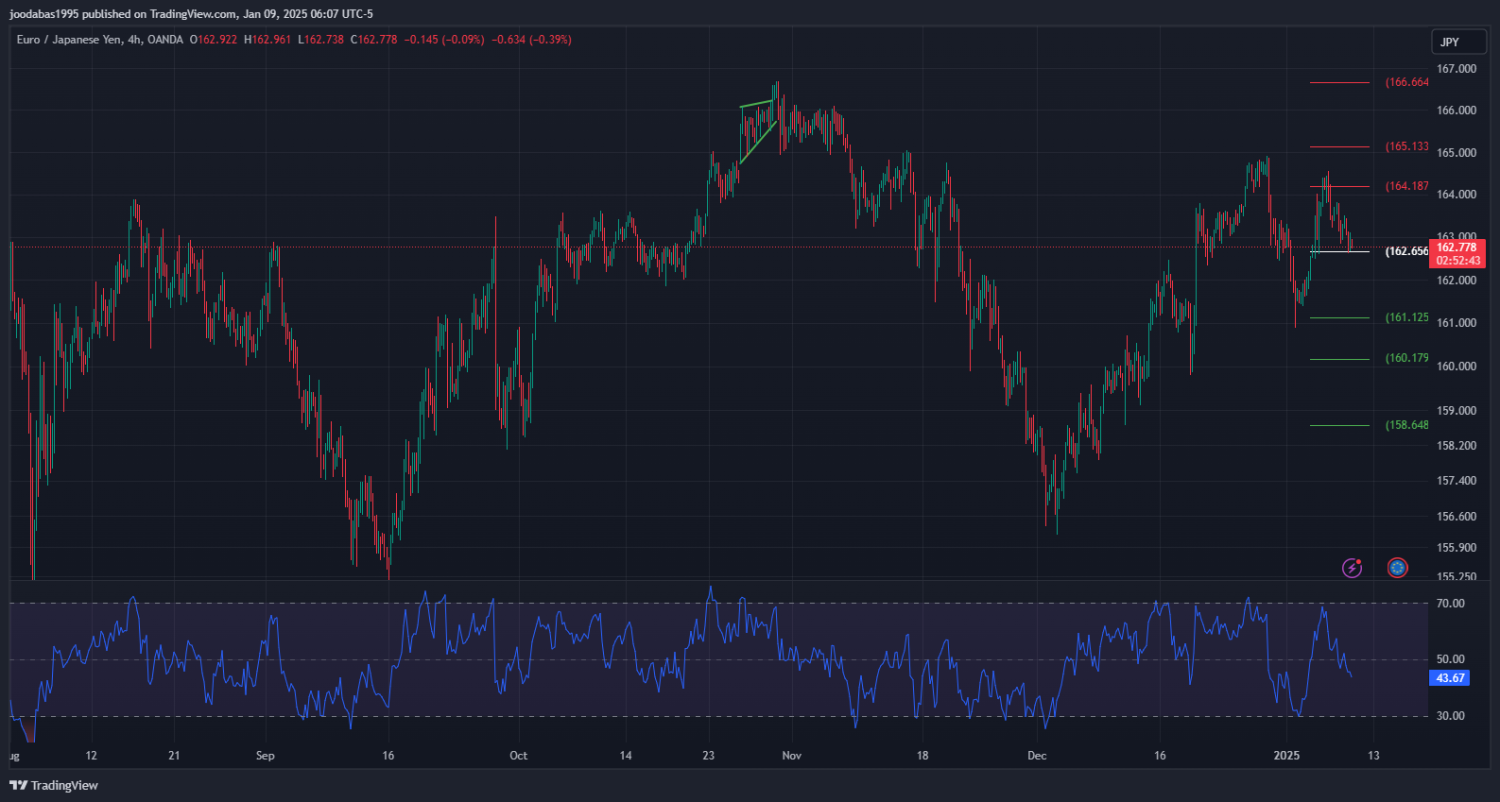1500x802 pixels.
Task: Click the RSI value label 43.67
Action: (x=1450, y=678)
